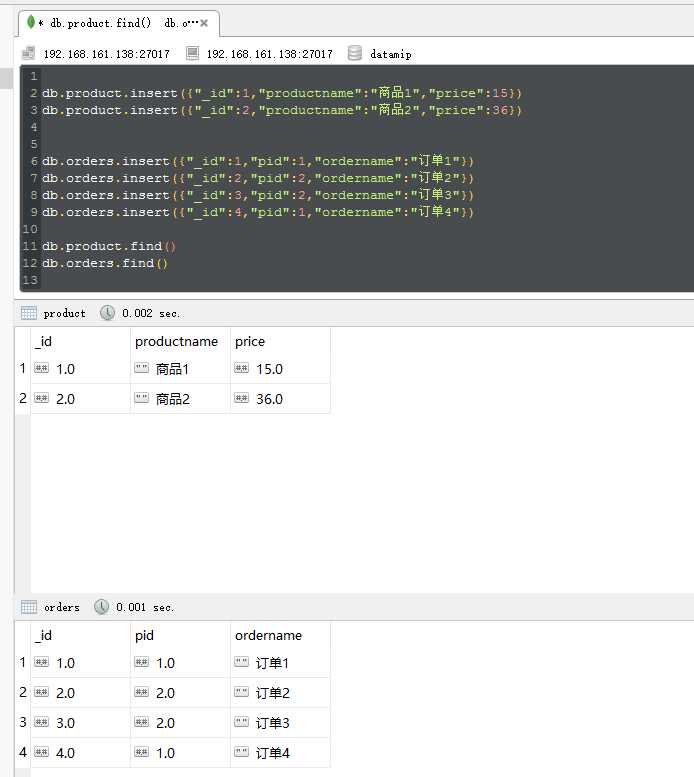Select the 订单2 ordername cell
The height and width of the screenshot is (777, 694).
point(280,693)
